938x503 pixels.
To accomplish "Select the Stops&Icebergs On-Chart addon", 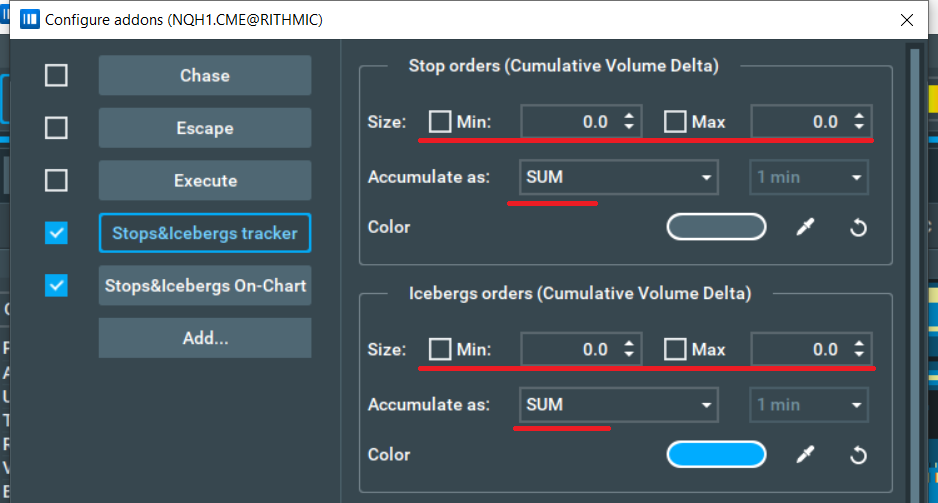I will [x=205, y=286].
